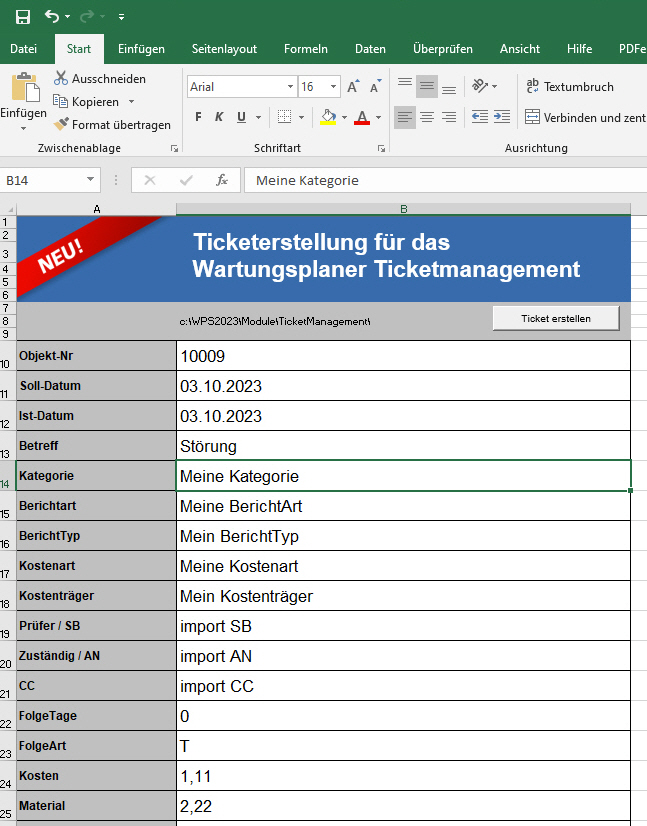Cancel entry with X in formula bar
Viewport: 647px width, 826px height.
150,181
